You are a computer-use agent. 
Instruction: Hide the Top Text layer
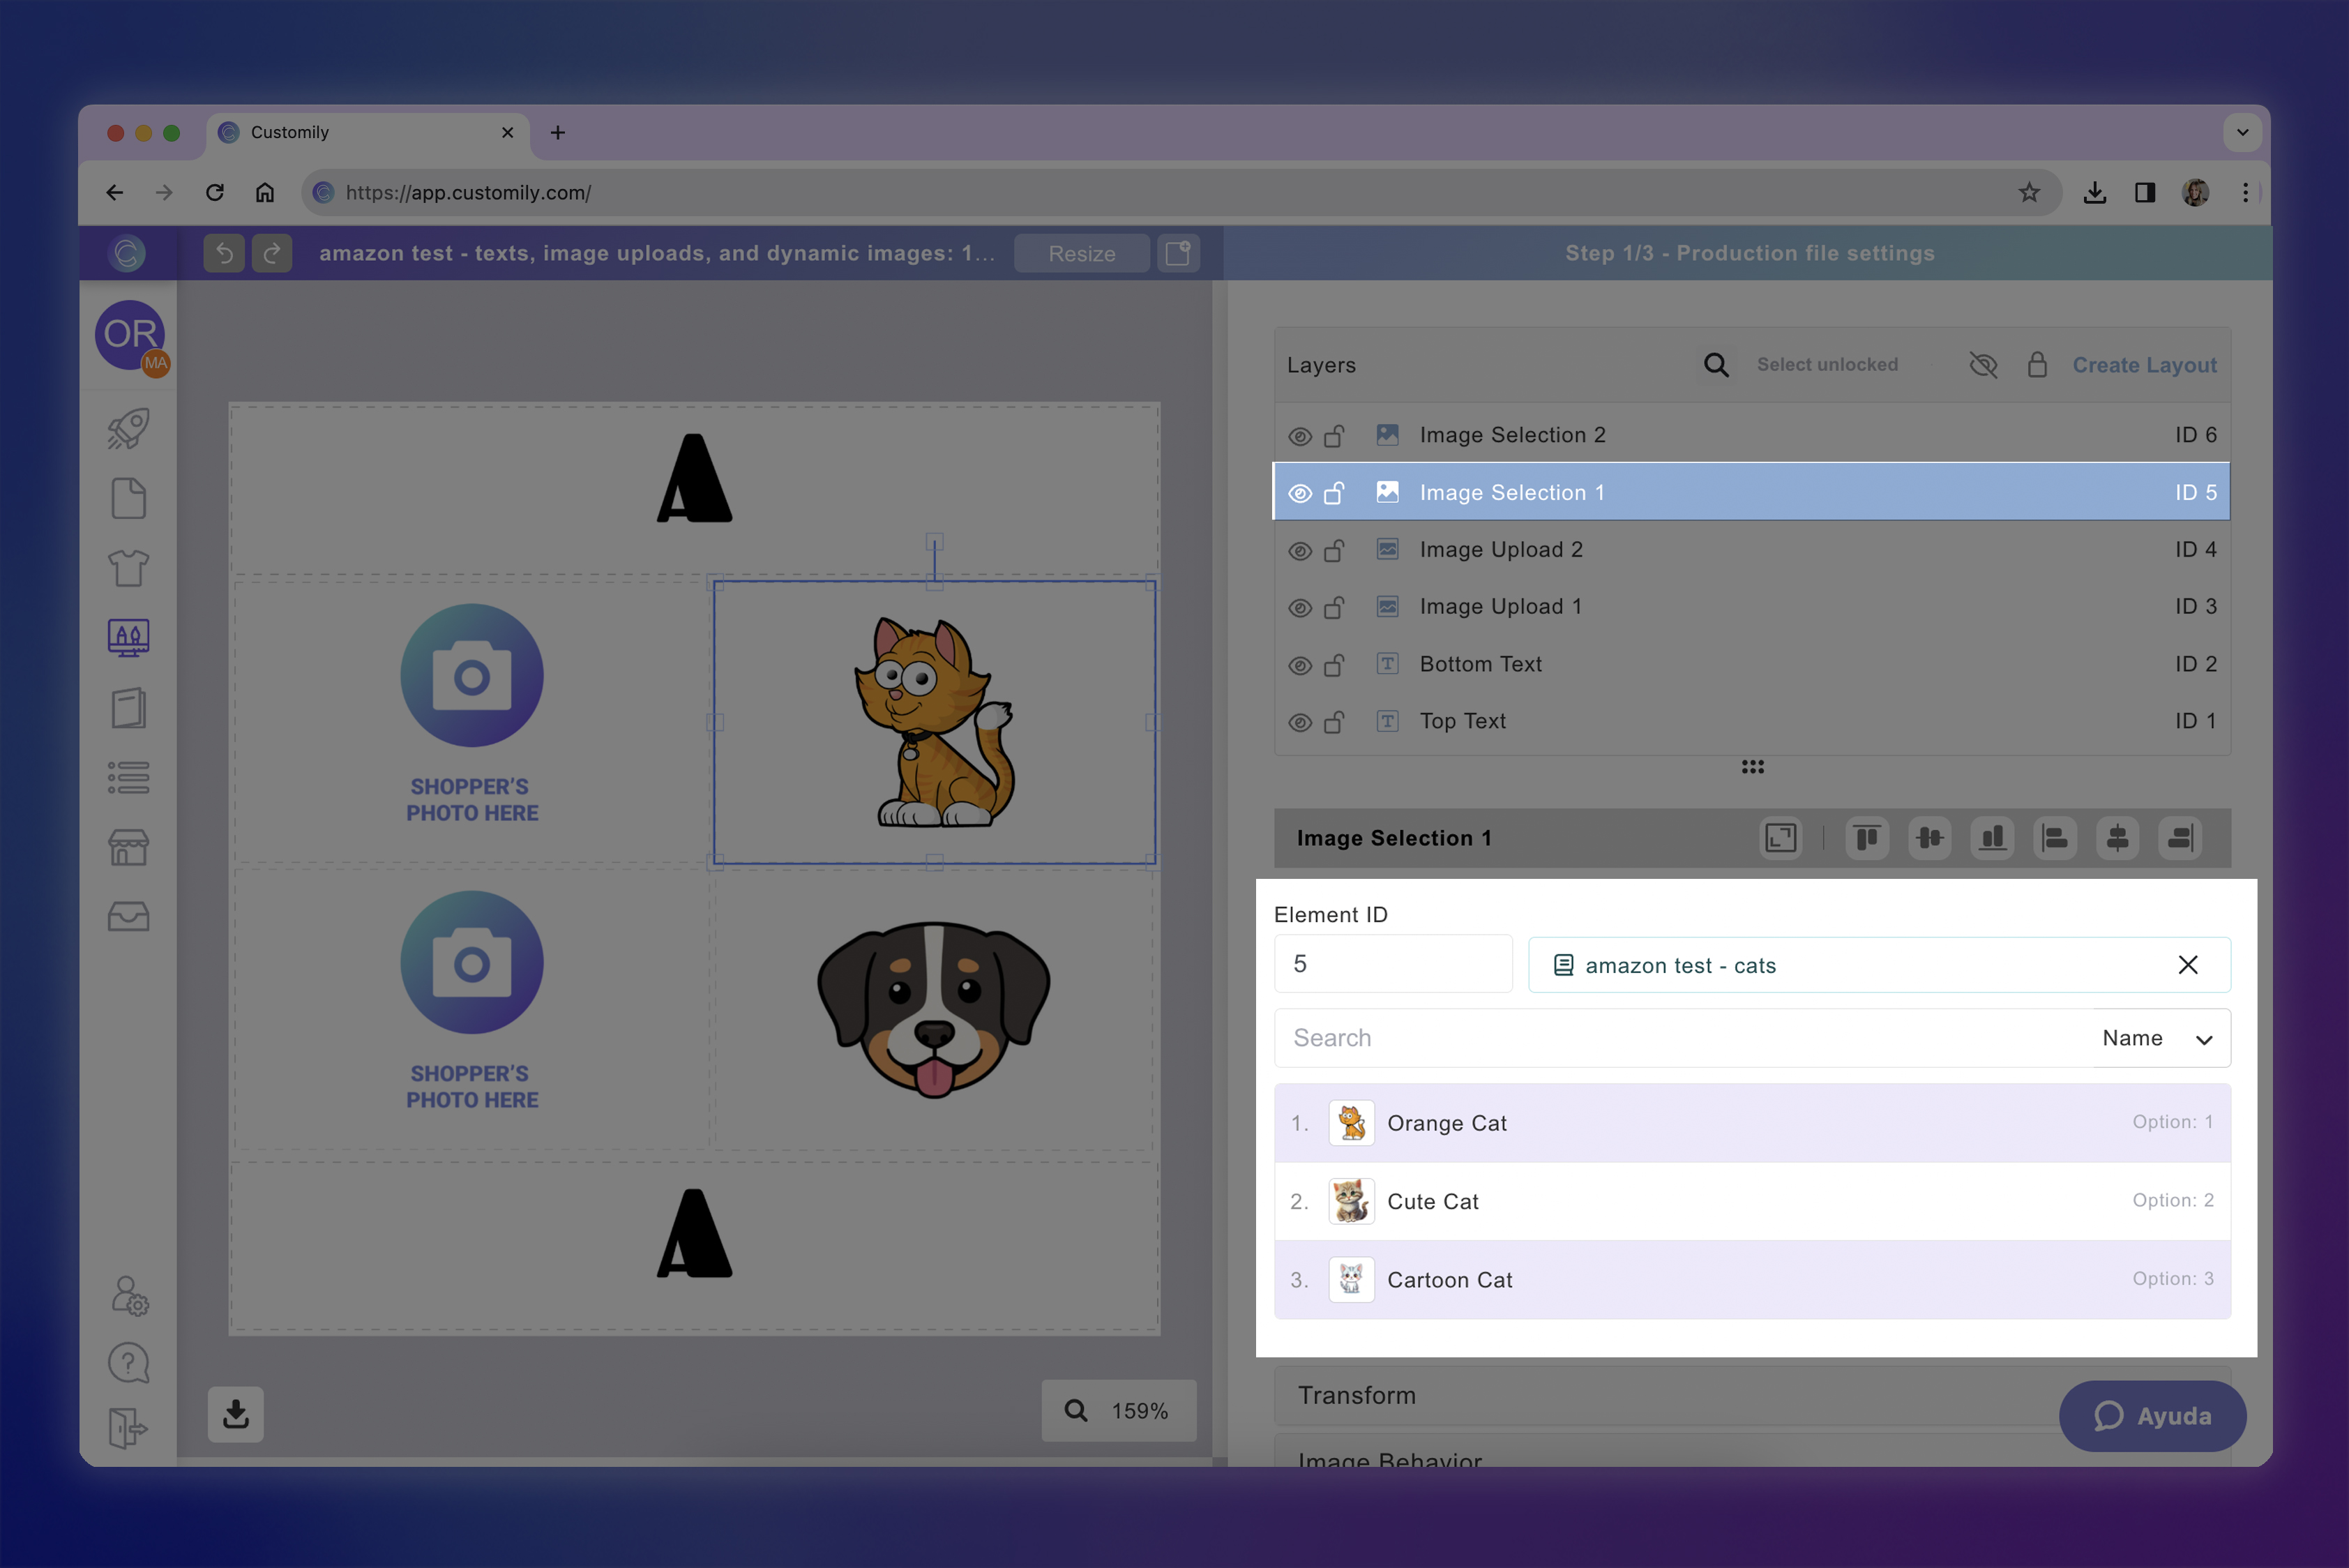point(1299,722)
